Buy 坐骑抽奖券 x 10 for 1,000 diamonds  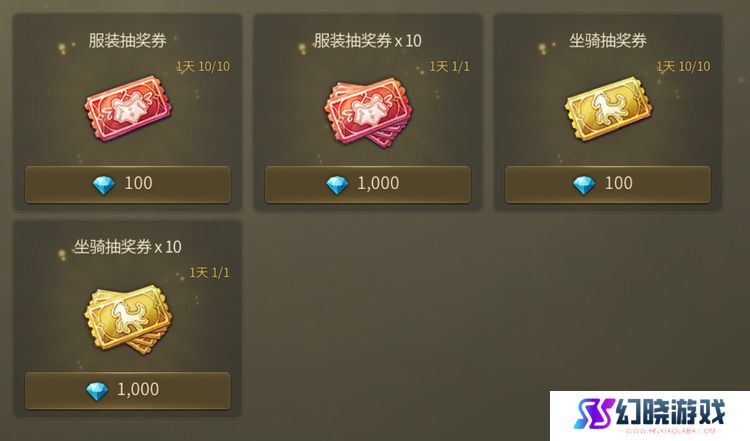point(128,391)
